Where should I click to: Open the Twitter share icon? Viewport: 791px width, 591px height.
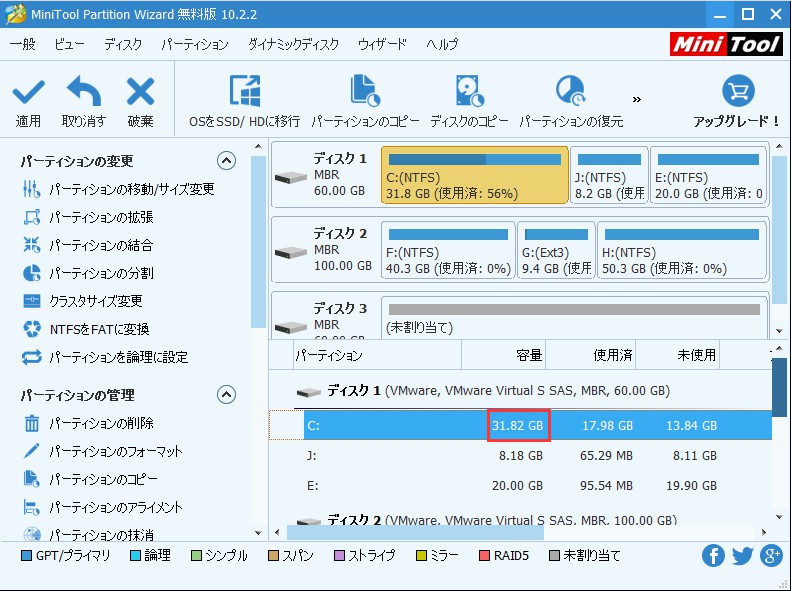point(742,556)
